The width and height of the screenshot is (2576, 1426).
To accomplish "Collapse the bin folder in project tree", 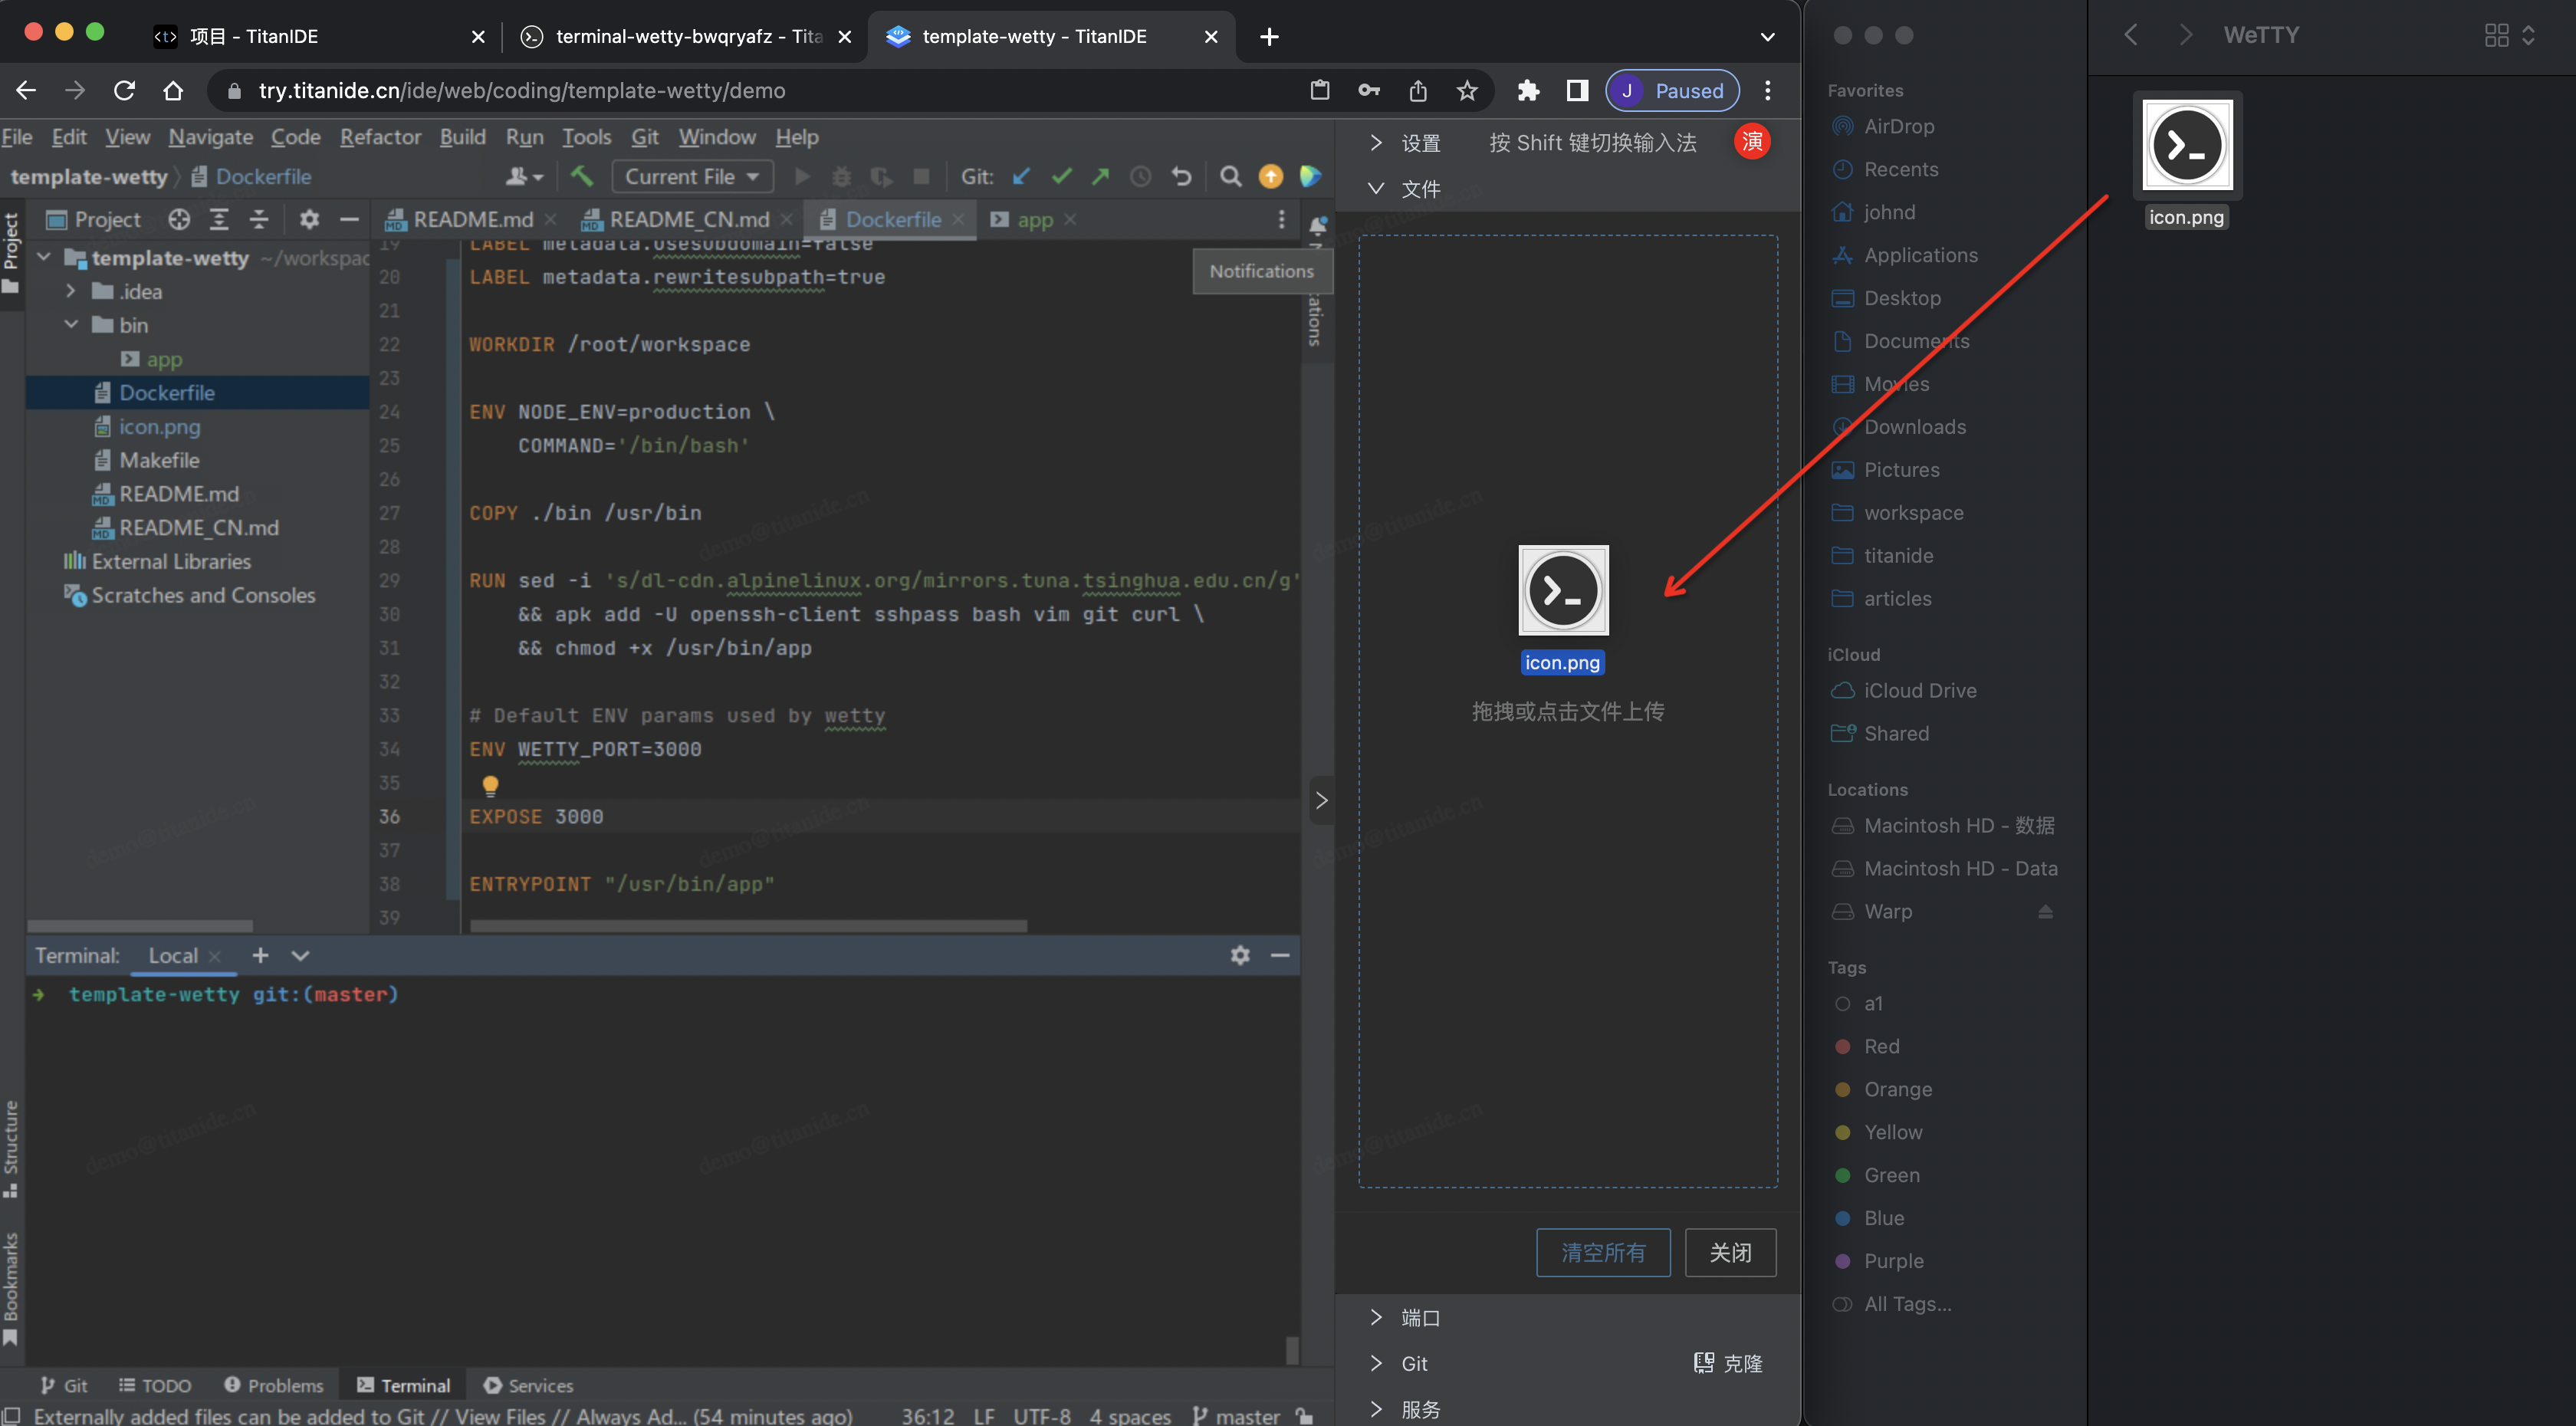I will click(71, 325).
